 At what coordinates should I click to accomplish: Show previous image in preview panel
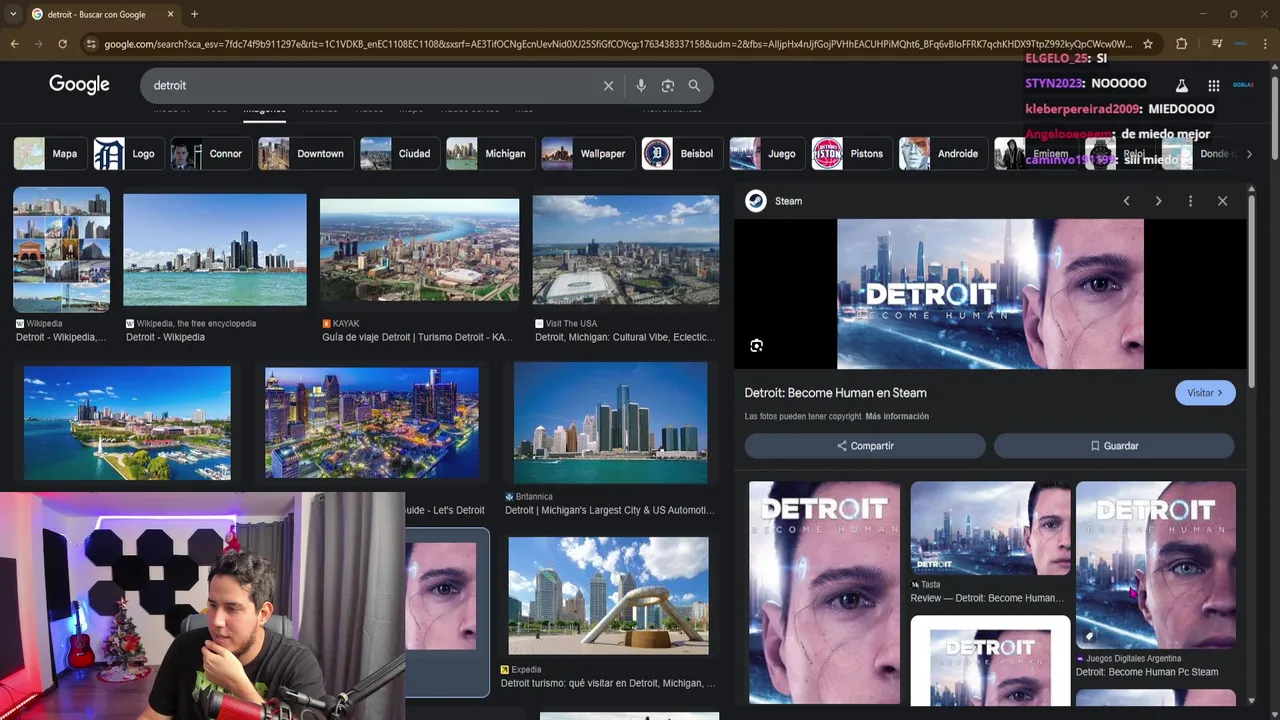click(x=1126, y=201)
